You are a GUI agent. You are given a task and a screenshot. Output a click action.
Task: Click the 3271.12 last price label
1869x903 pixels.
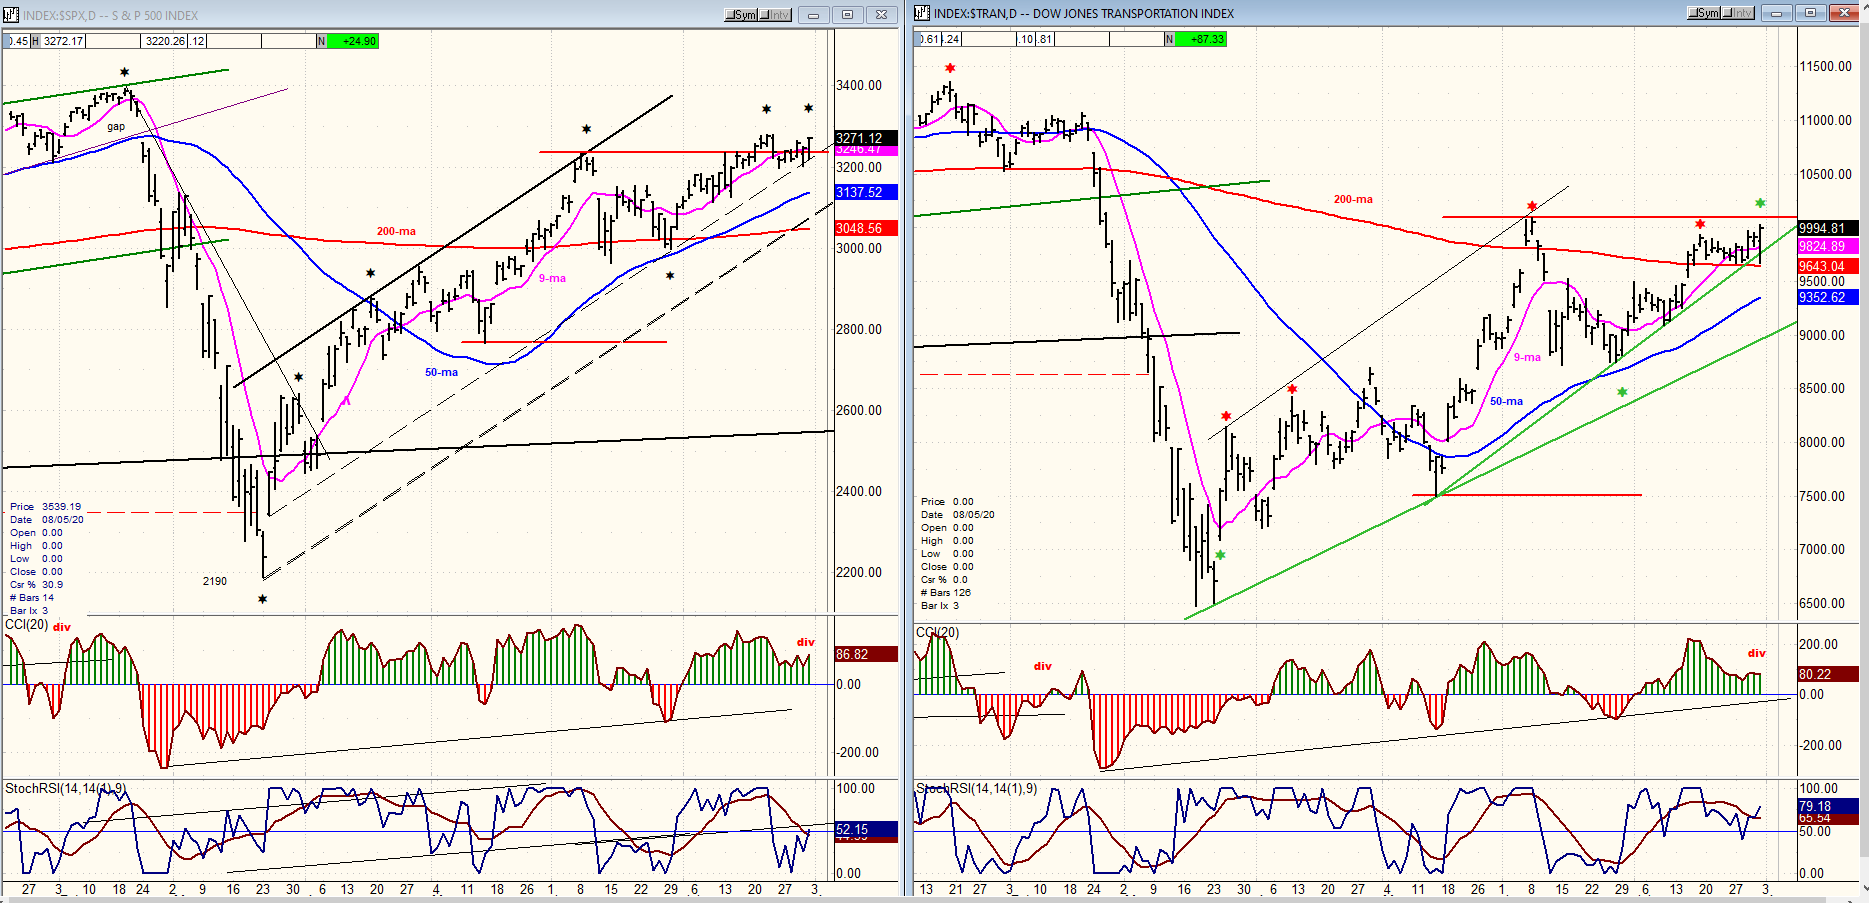click(x=865, y=138)
